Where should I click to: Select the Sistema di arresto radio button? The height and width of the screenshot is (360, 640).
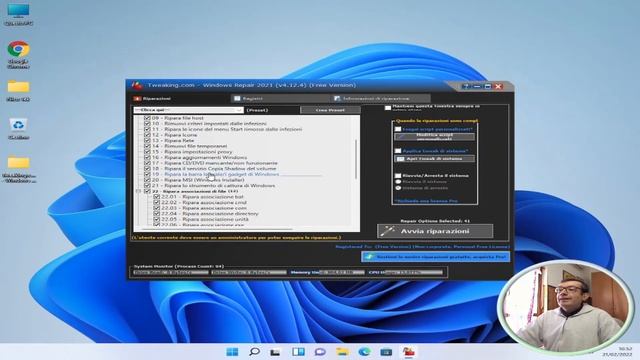(398, 188)
